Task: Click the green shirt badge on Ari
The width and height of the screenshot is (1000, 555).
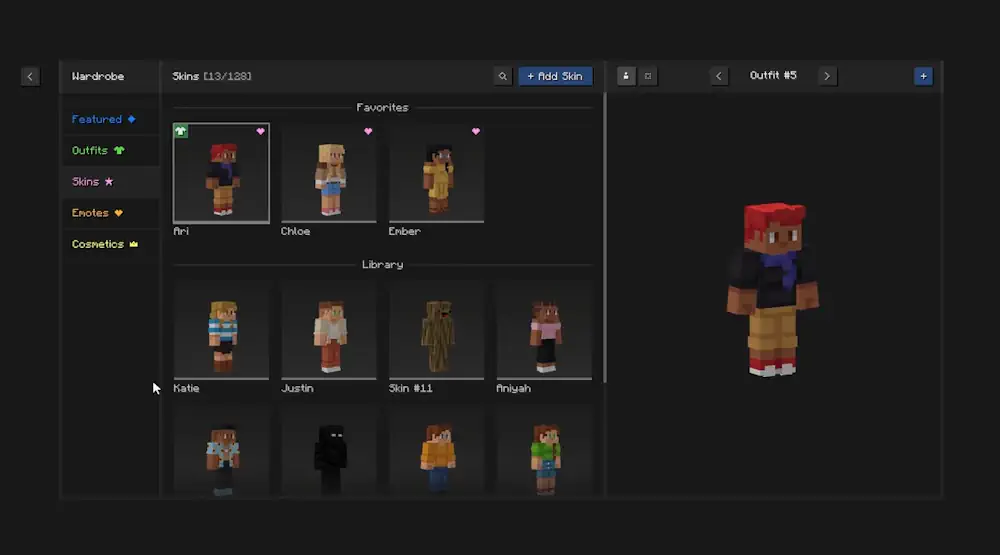Action: pos(181,131)
